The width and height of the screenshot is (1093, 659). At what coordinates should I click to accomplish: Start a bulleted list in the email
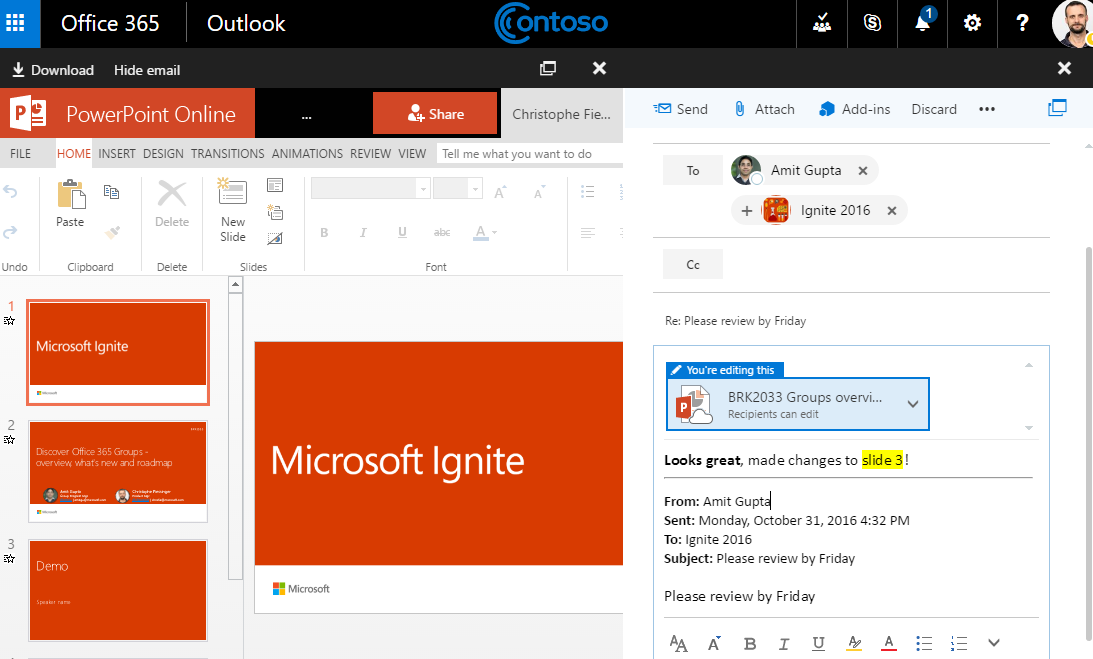[923, 643]
